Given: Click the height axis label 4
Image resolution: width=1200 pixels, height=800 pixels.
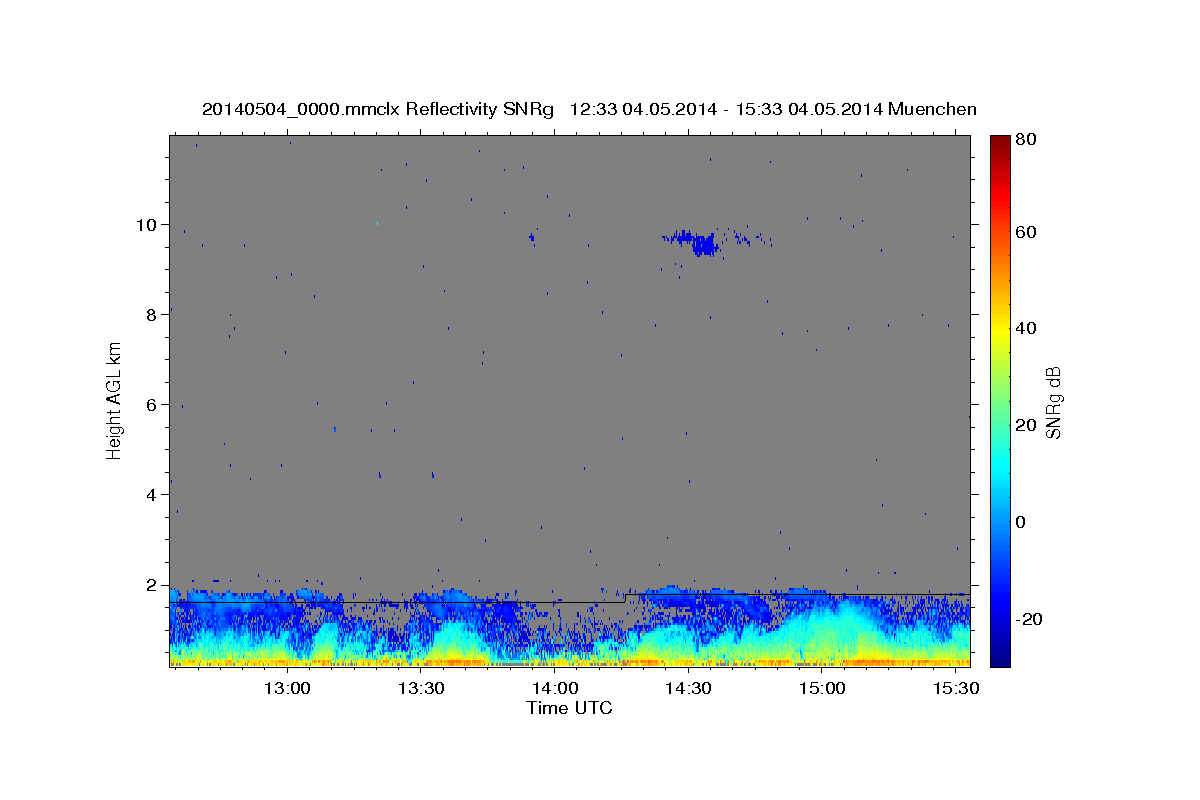Looking at the screenshot, I should [152, 495].
